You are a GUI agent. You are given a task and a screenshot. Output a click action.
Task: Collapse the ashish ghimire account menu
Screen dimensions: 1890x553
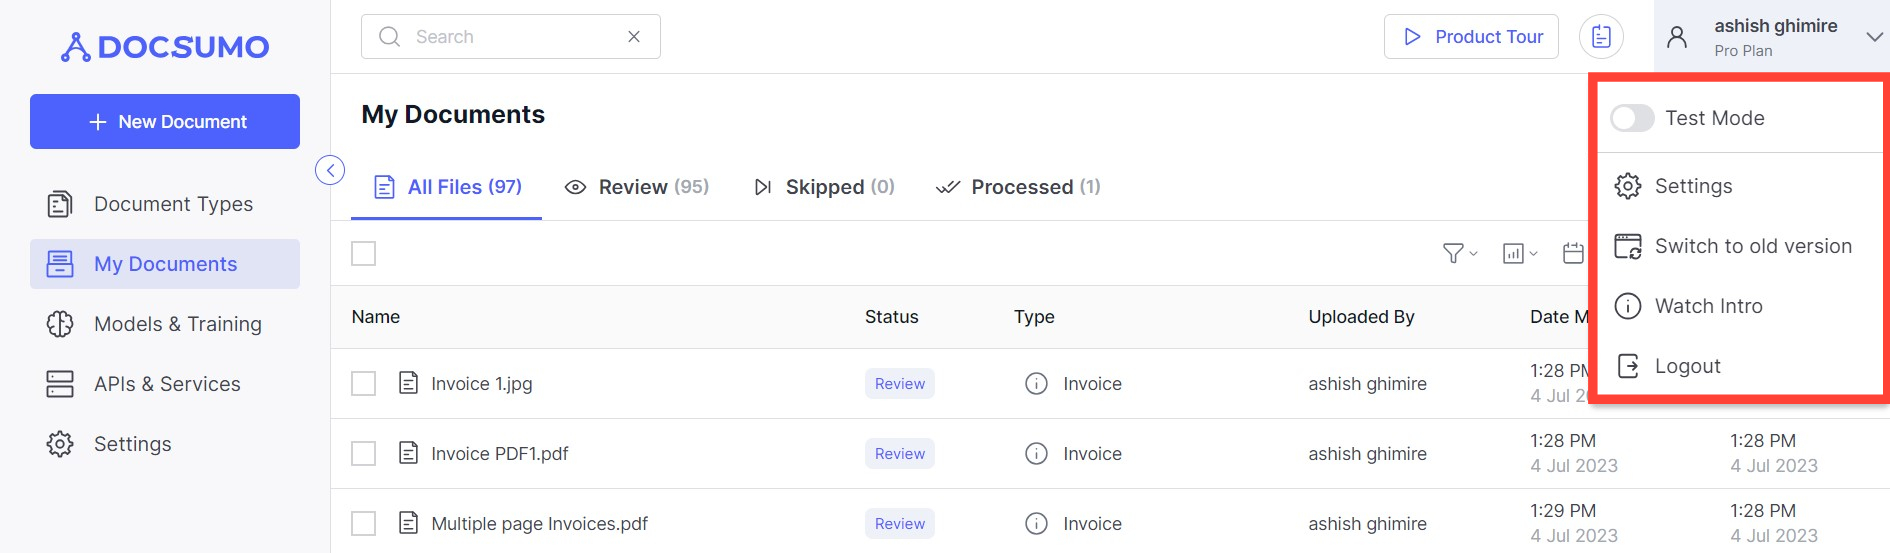tap(1874, 37)
